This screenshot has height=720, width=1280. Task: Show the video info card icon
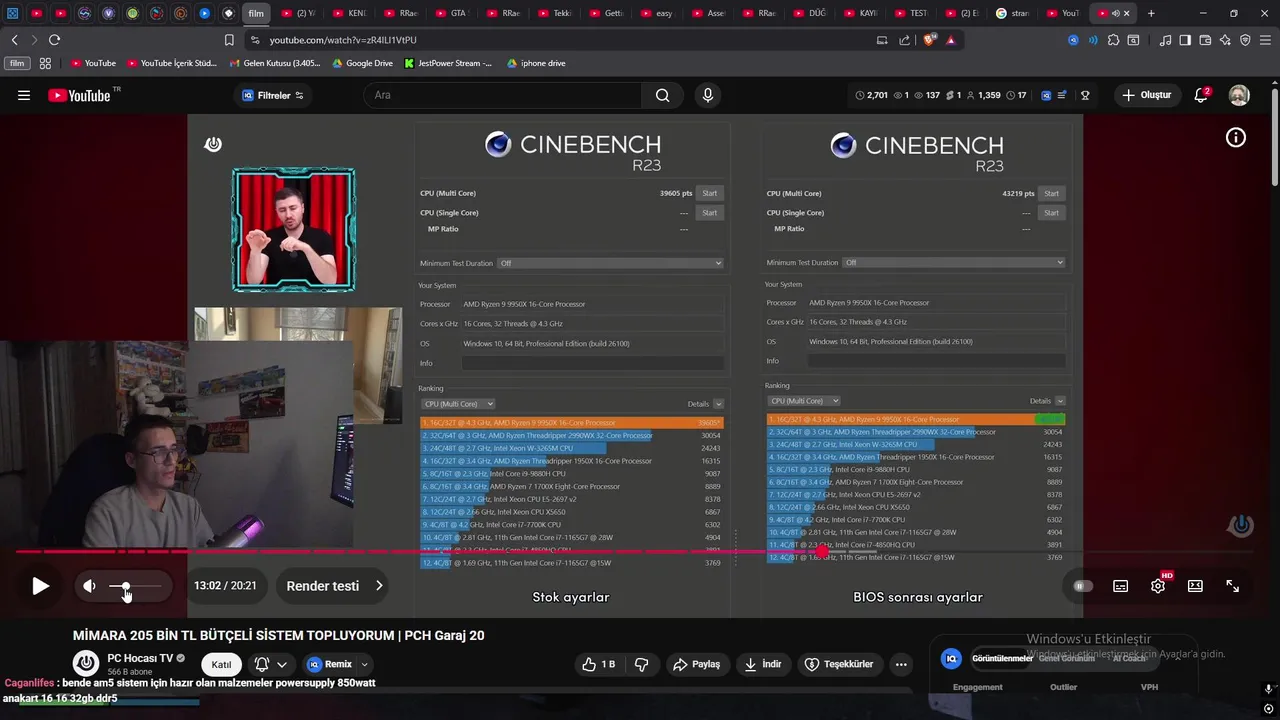tap(1236, 138)
